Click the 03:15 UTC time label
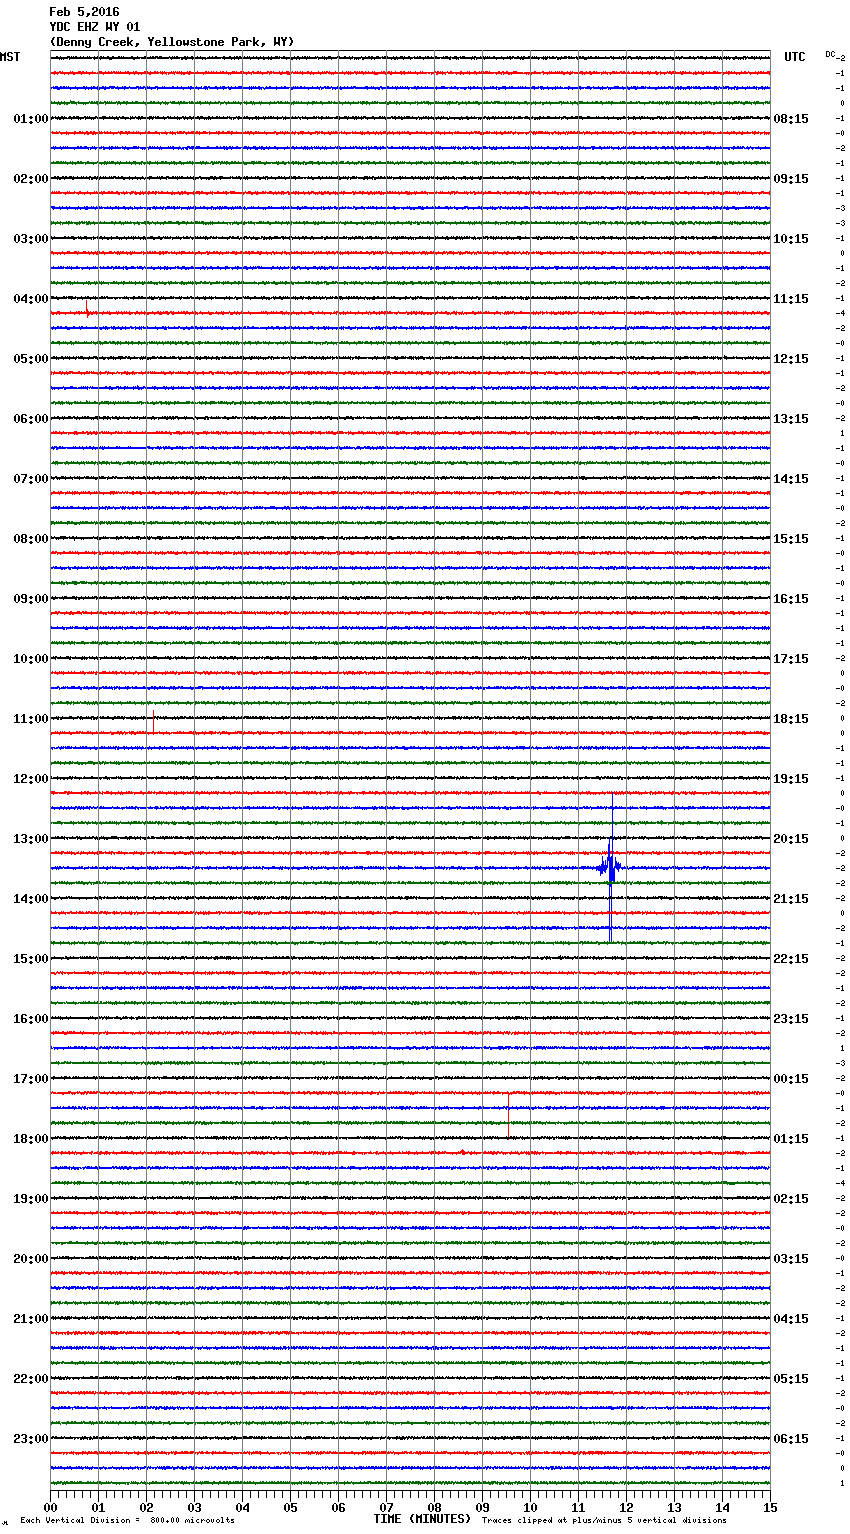The width and height of the screenshot is (850, 1534). click(x=791, y=1259)
